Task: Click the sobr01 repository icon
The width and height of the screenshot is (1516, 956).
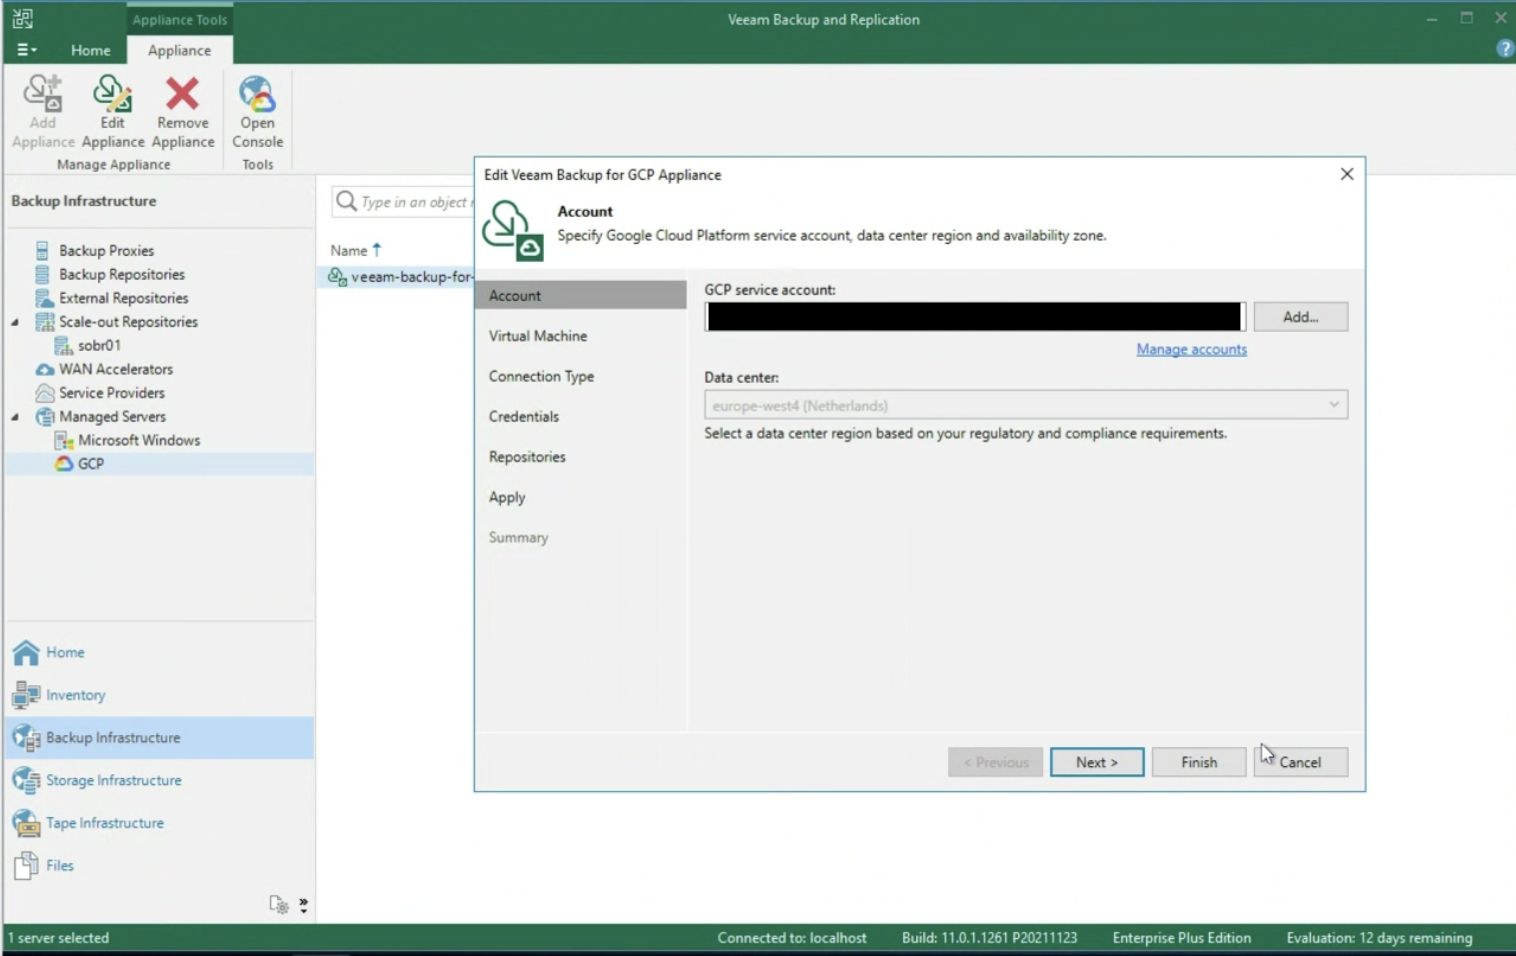Action: (x=63, y=346)
